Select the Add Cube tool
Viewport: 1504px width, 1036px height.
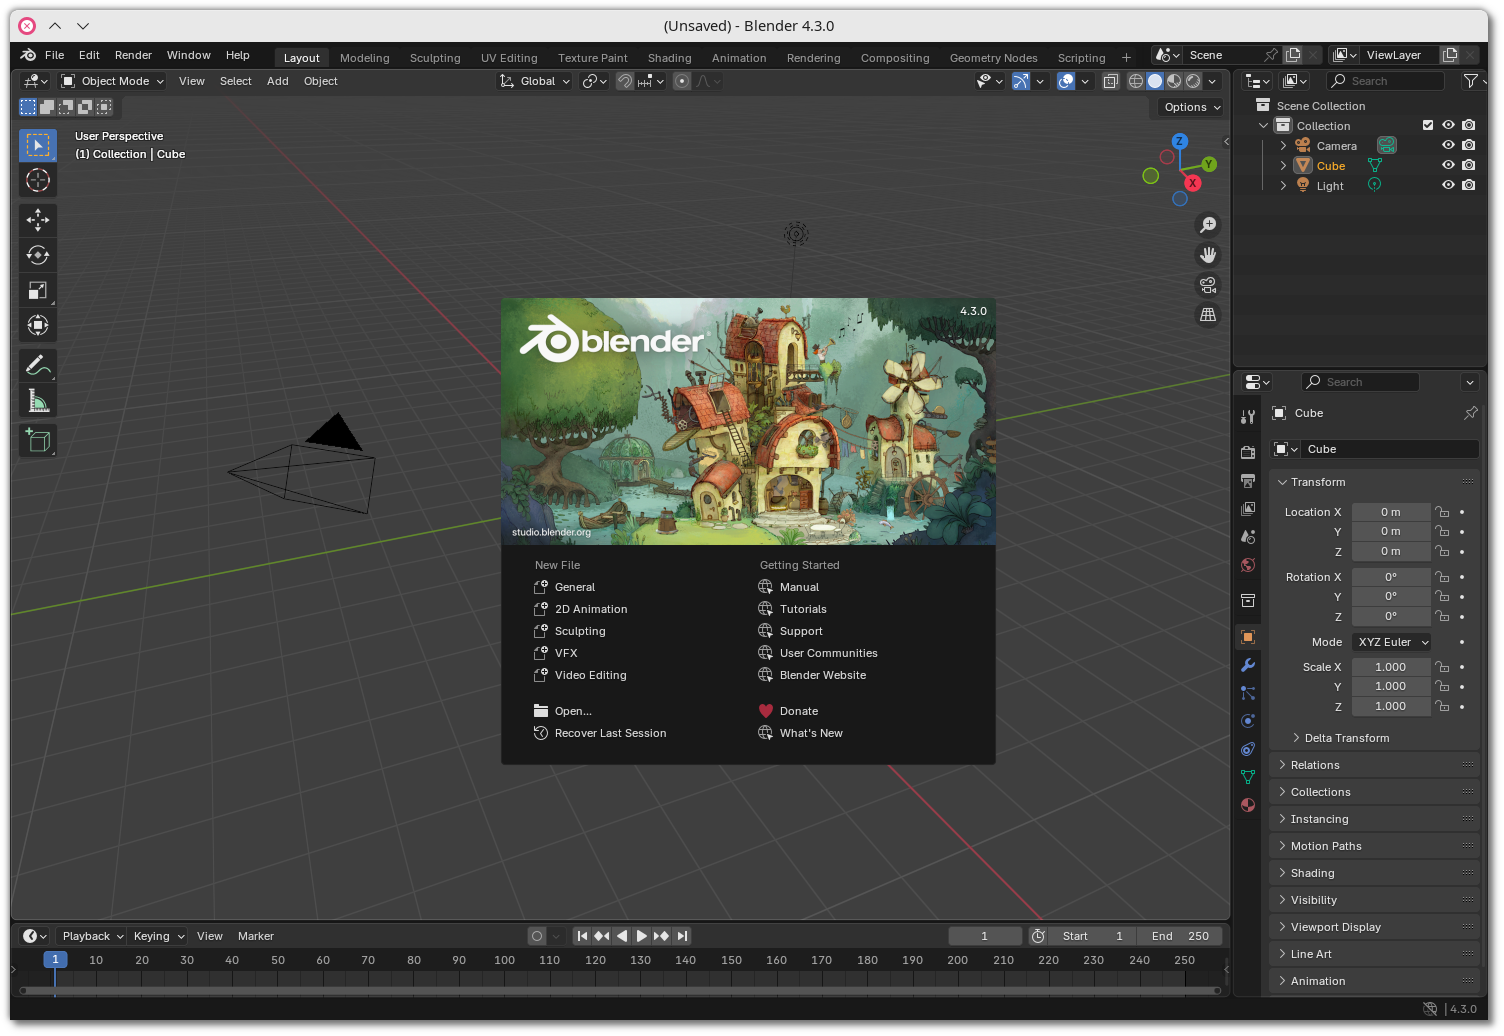[38, 441]
